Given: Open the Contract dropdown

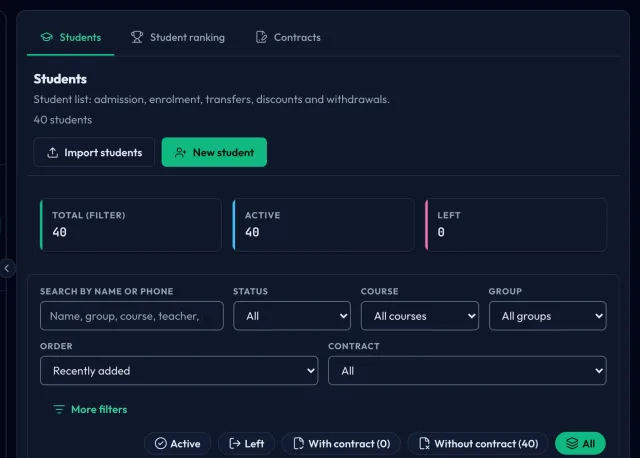Looking at the screenshot, I should pos(467,371).
